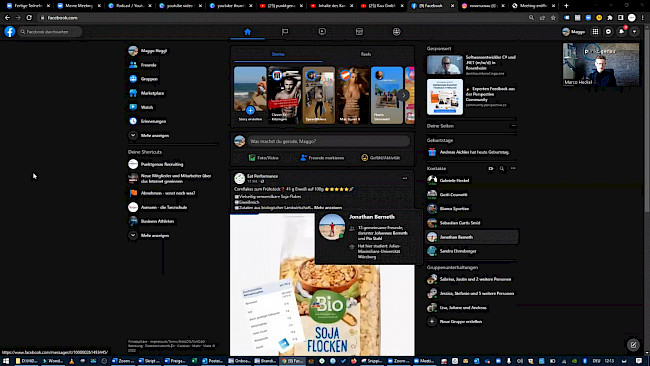Compose a new message with the pencil icon
650x366 pixels.
(x=633, y=344)
